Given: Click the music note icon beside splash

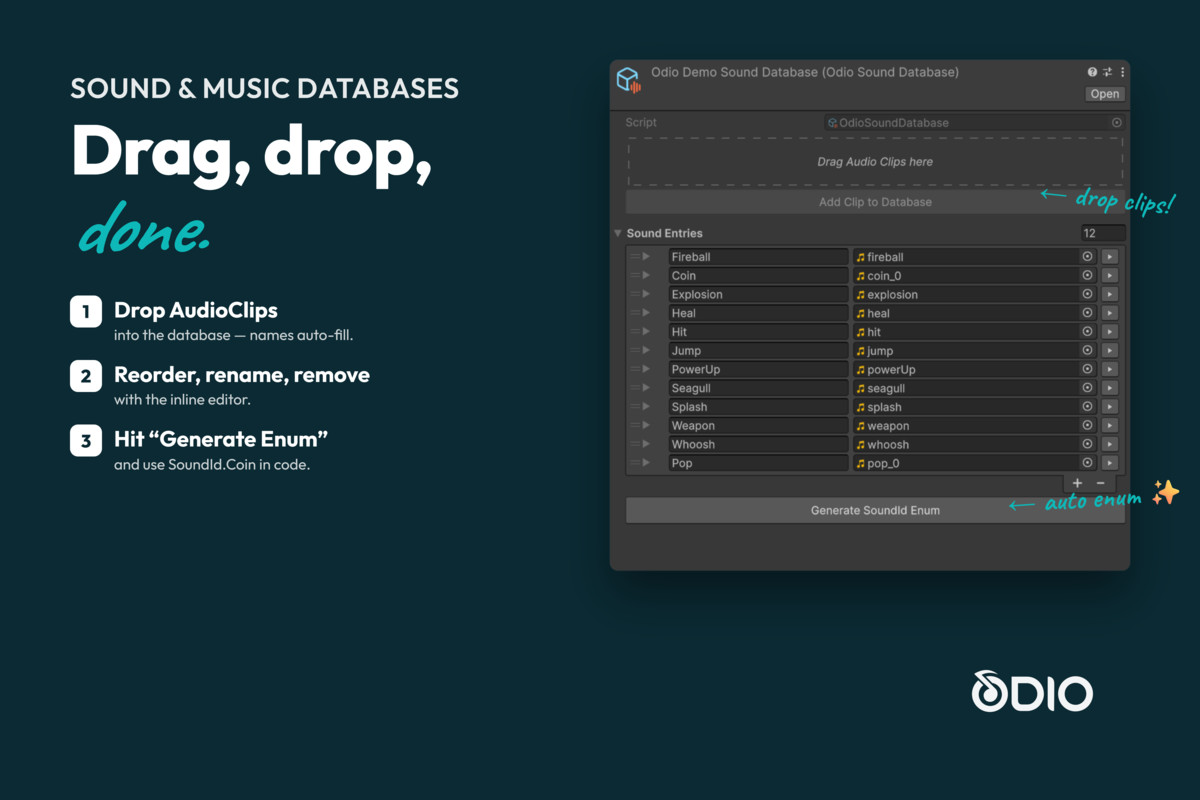Looking at the screenshot, I should click(860, 407).
